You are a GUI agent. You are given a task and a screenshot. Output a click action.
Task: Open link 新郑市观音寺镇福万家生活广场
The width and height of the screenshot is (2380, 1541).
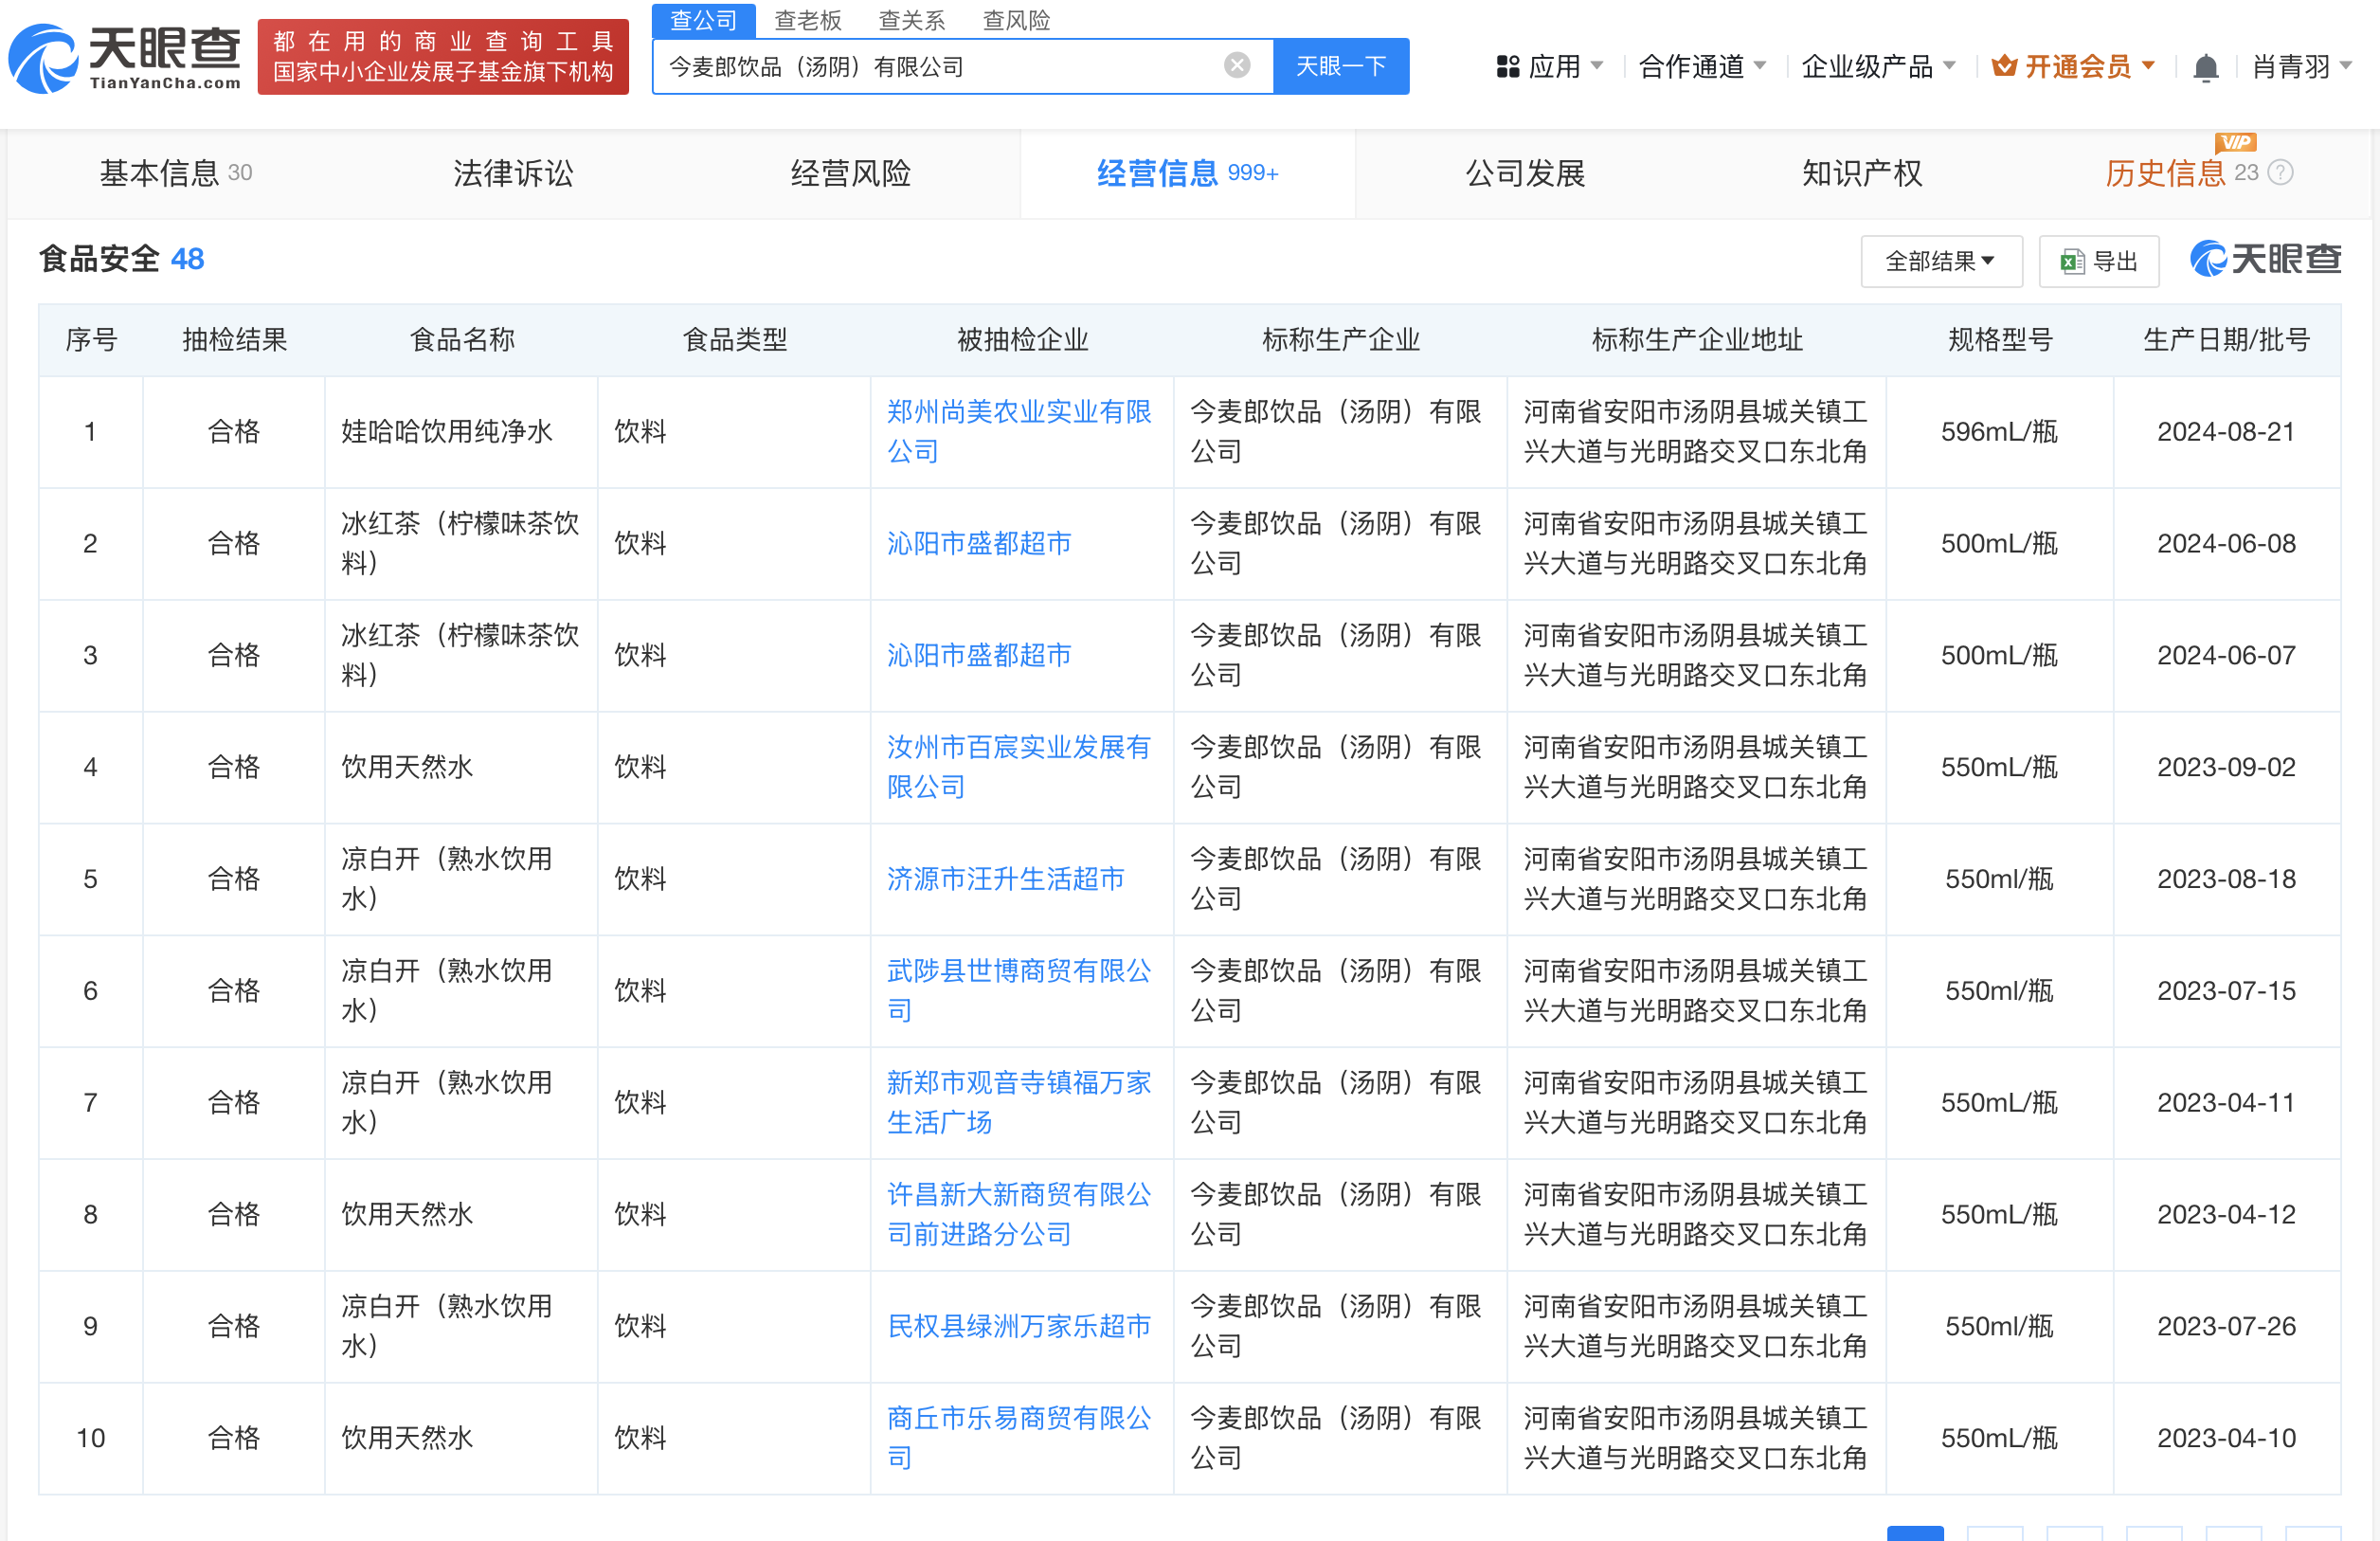pos(1020,1103)
